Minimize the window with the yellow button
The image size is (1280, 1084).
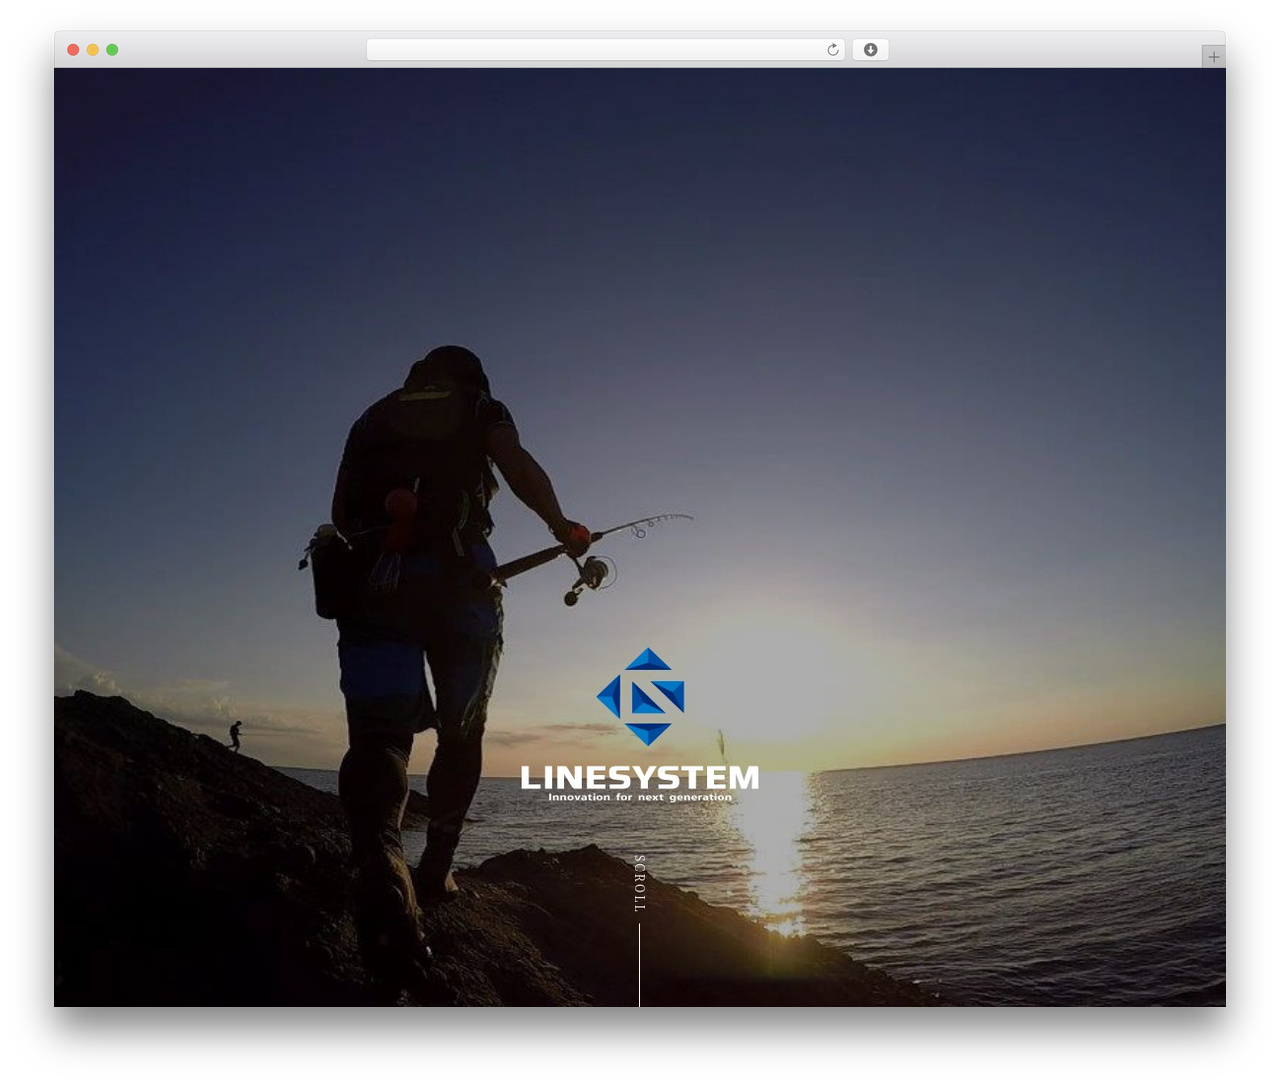click(93, 50)
